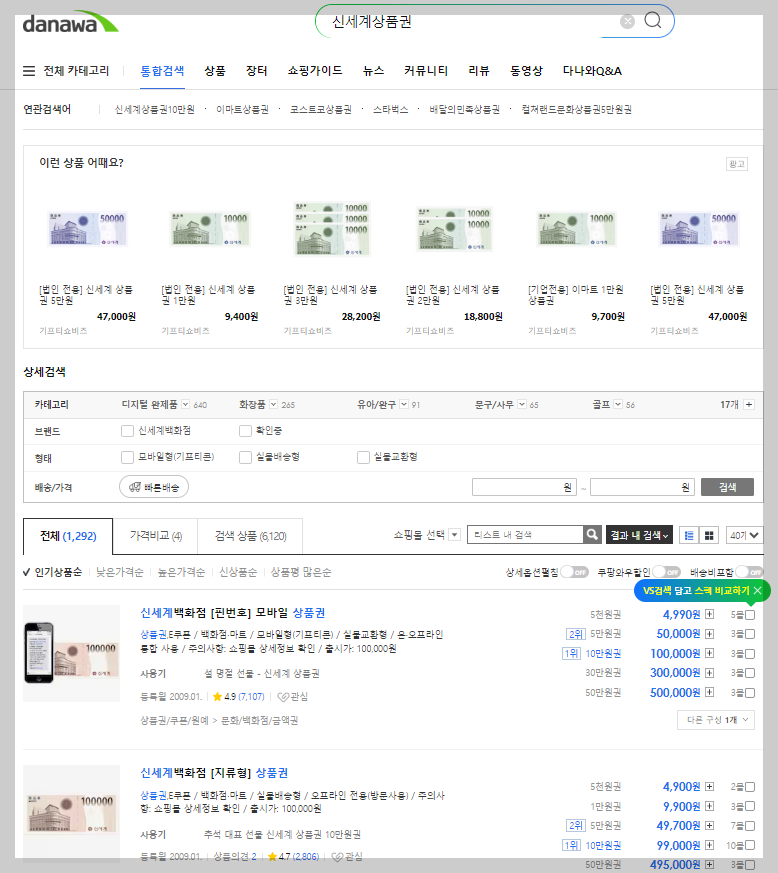Image resolution: width=778 pixels, height=873 pixels.
Task: Tick the 5몰 compare checkbox for 4,990원
Action: coord(750,615)
